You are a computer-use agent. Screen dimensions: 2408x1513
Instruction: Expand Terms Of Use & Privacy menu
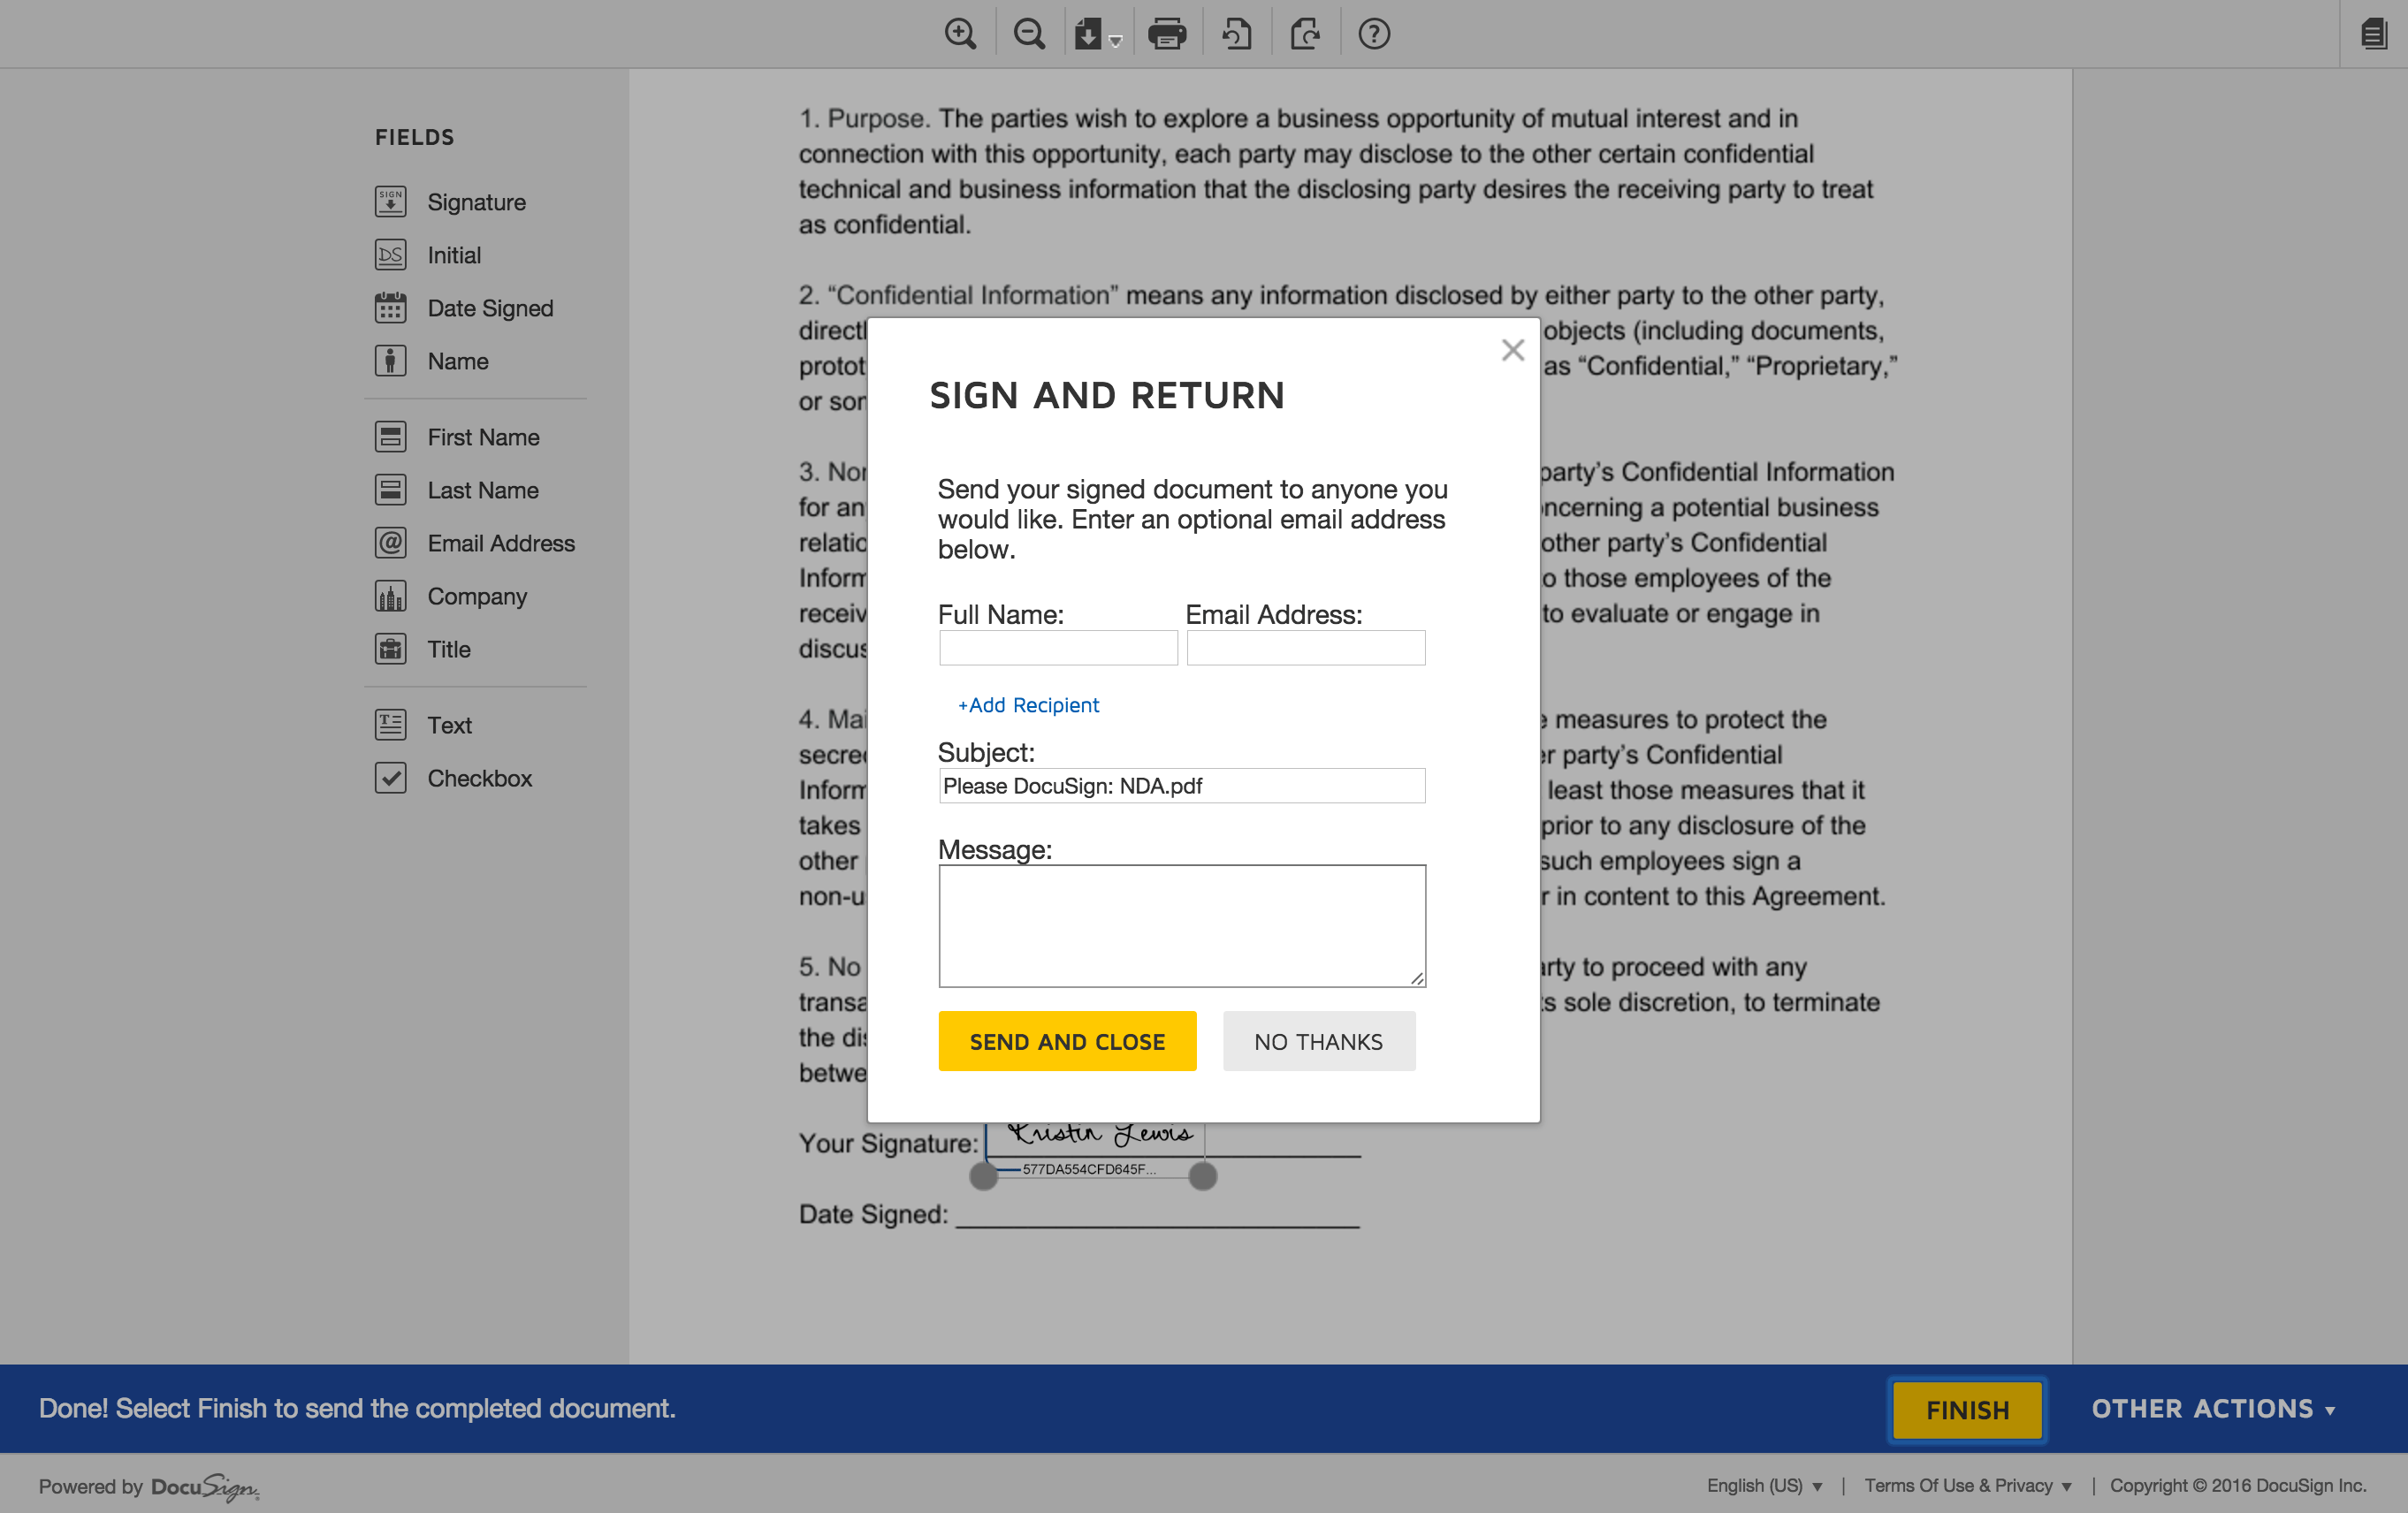click(x=1967, y=1485)
